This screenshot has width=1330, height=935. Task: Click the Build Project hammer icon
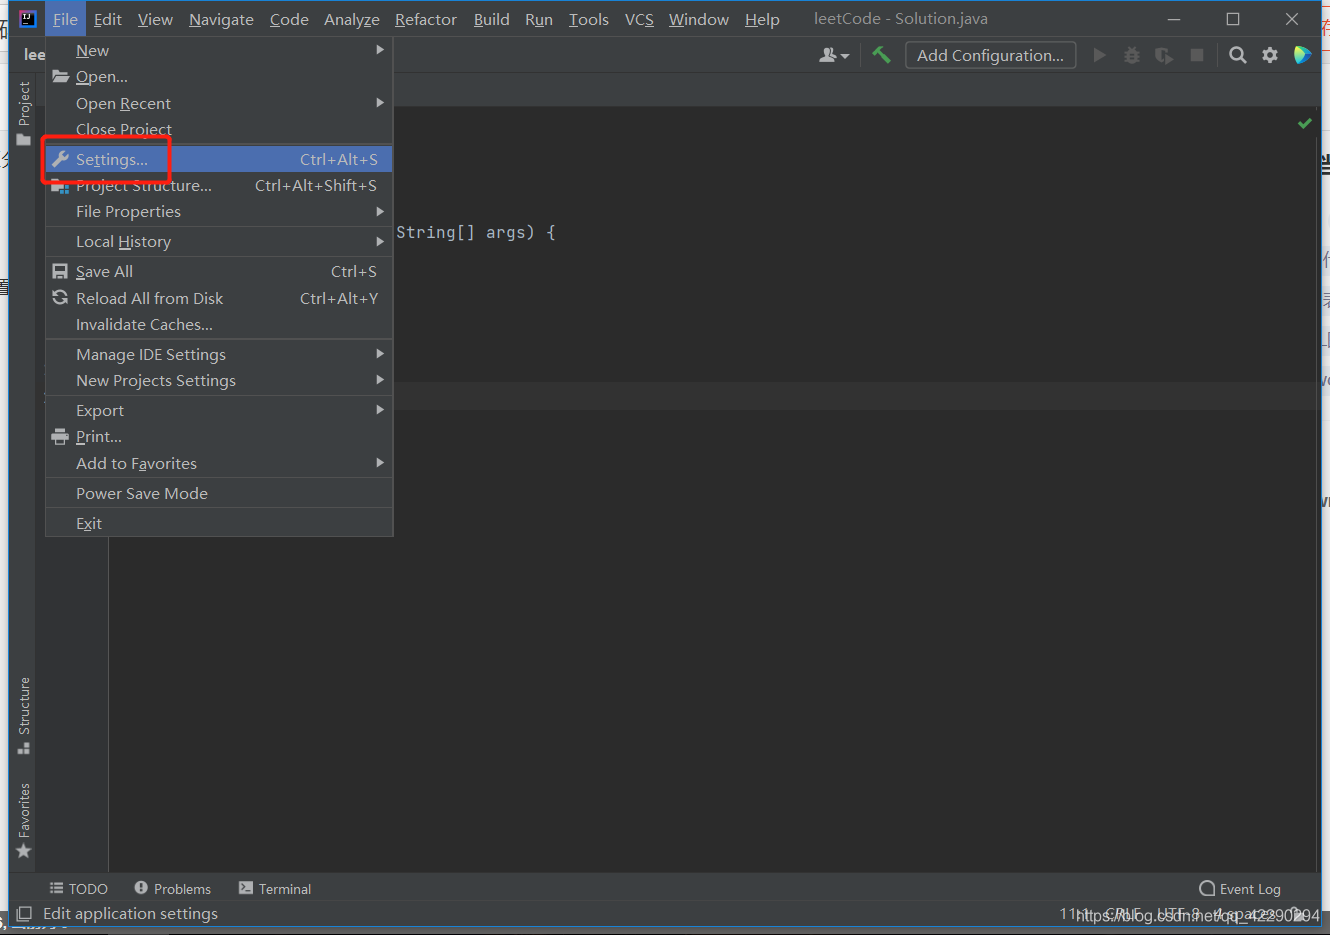click(881, 55)
